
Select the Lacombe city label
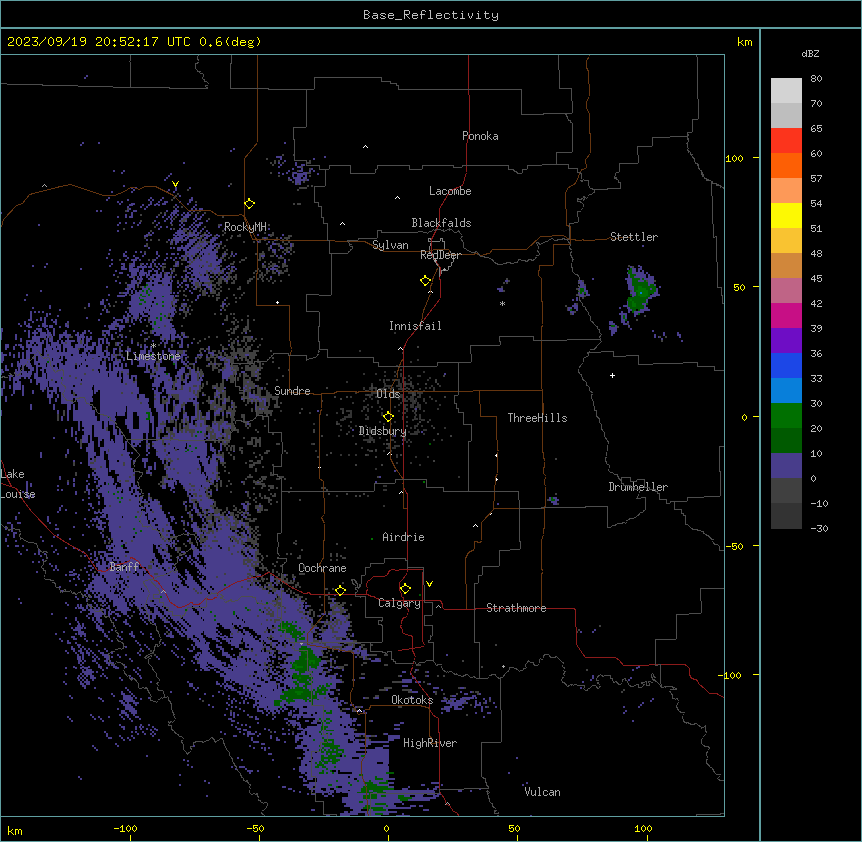[x=450, y=191]
